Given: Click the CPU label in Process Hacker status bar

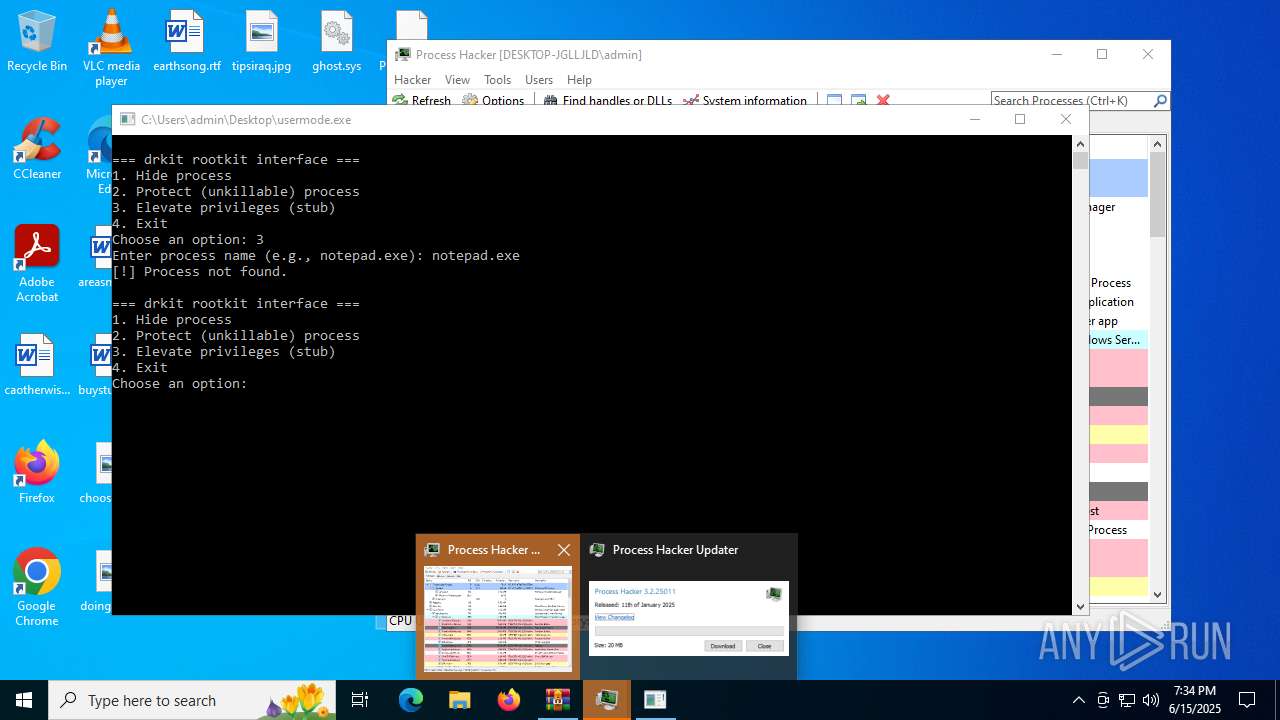Looking at the screenshot, I should click(x=400, y=621).
